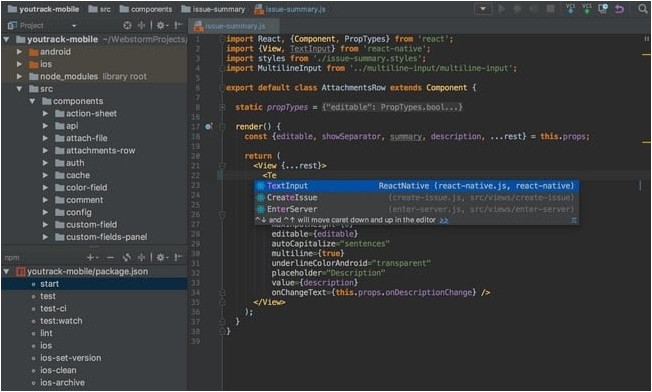This screenshot has height=392, width=652.
Task: Click issue-summary folder breadcrumb
Action: point(213,9)
